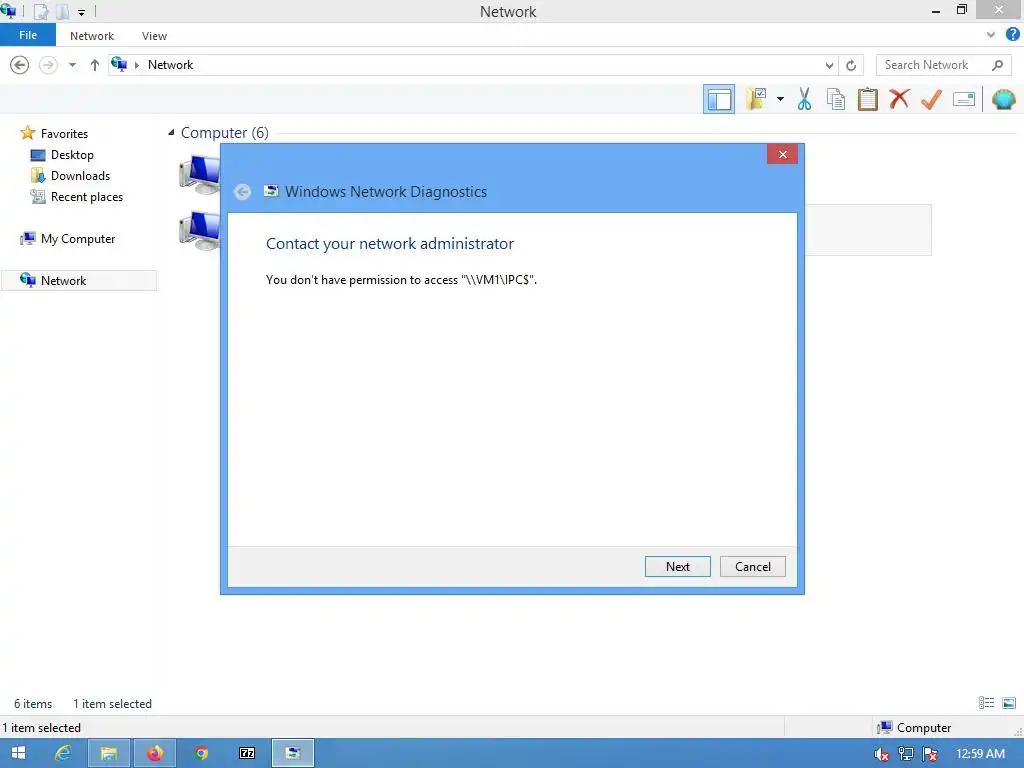The width and height of the screenshot is (1024, 768).
Task: Paste with the clipboard icon
Action: [x=867, y=99]
